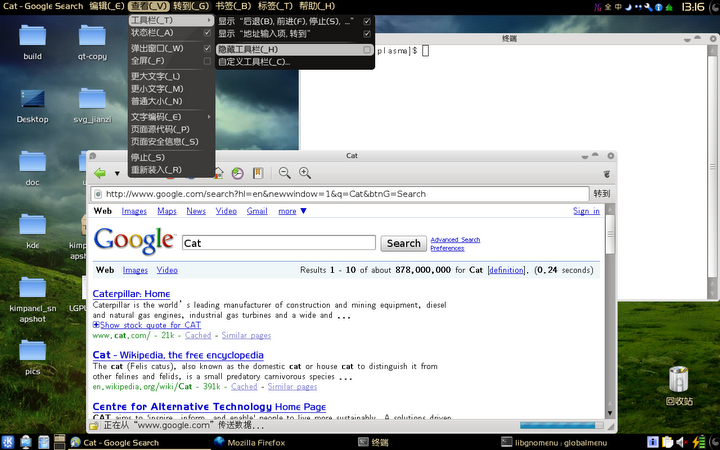Click the Zoom in magnifier icon

click(x=305, y=173)
